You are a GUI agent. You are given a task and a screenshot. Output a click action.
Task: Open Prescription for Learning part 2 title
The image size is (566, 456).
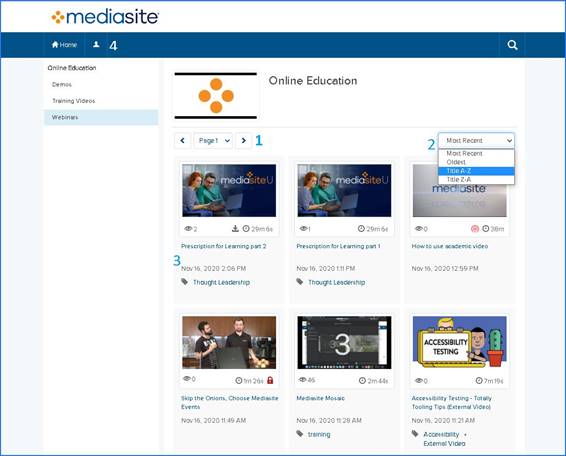point(224,246)
